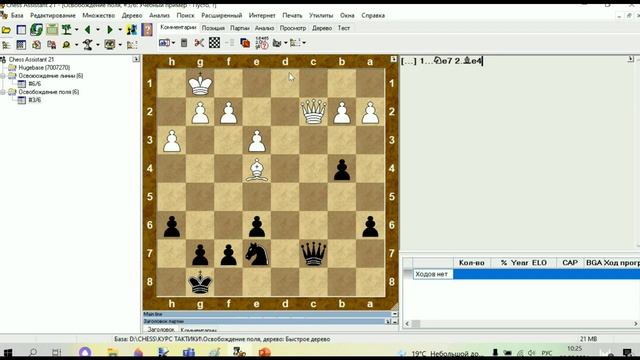Open dropdown arrow next to right green arrow
Viewport: 640px width, 360px height.
click(120, 30)
